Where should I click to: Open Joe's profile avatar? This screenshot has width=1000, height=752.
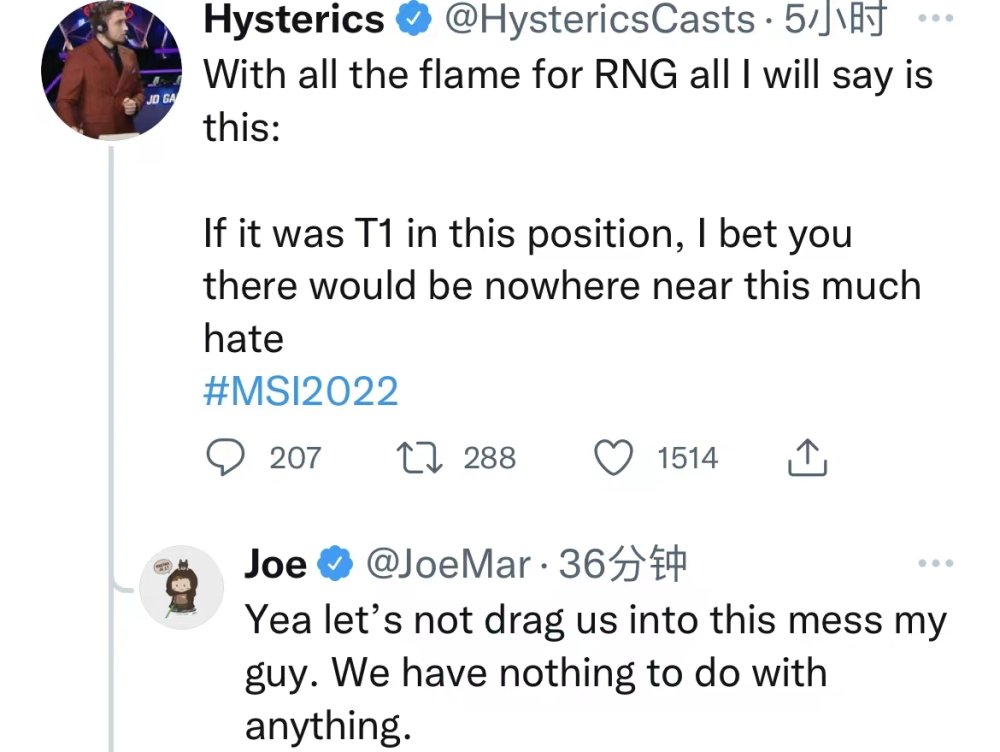click(179, 587)
